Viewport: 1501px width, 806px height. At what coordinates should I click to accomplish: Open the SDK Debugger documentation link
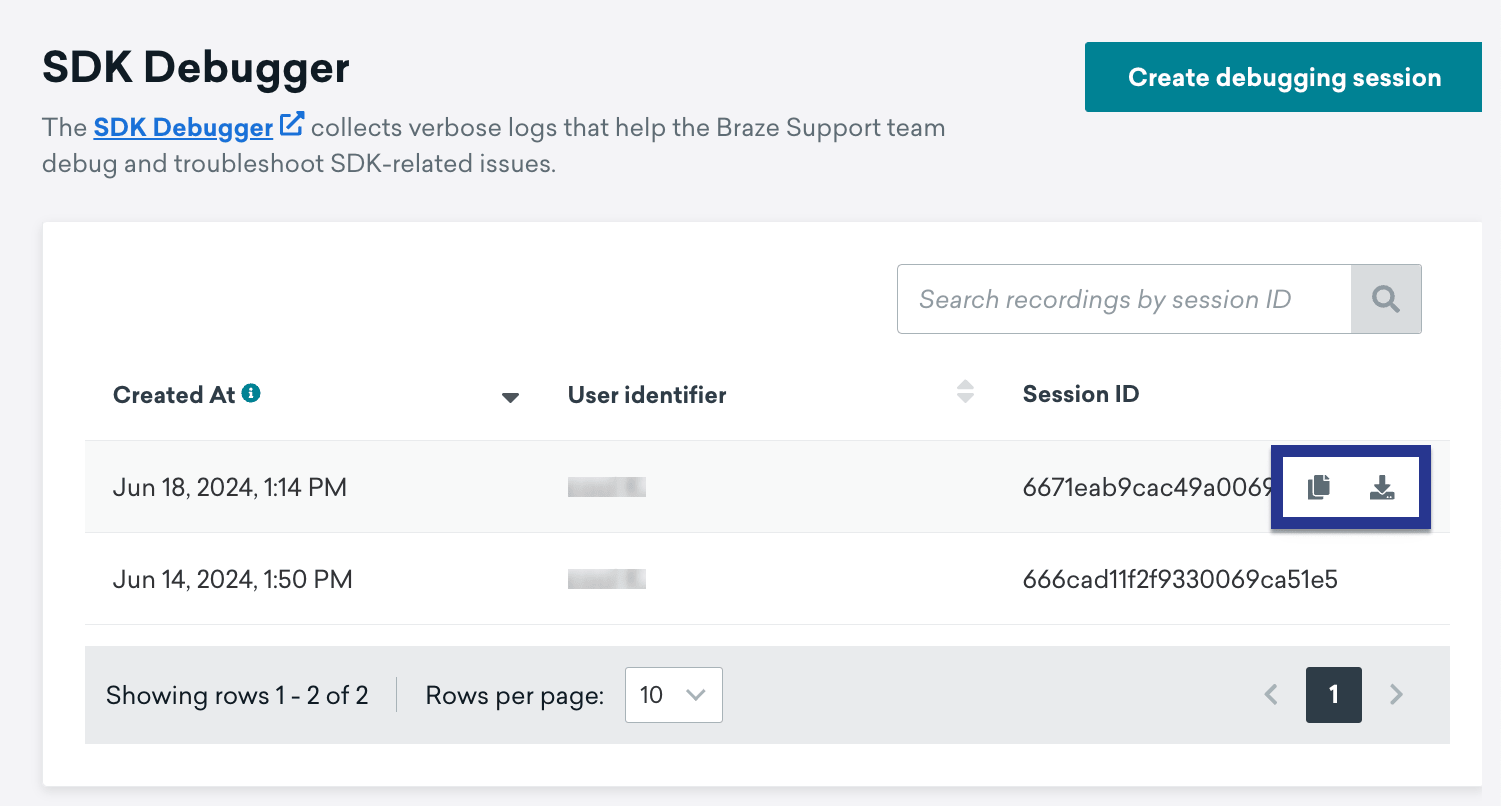coord(183,127)
